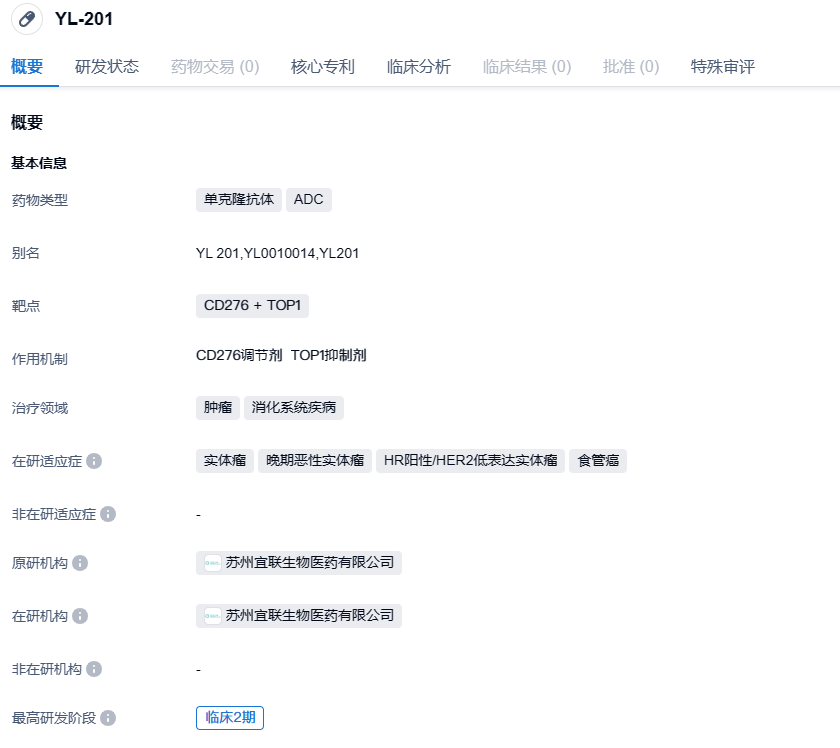Viewport: 840px width, 748px height.
Task: Open the 特殊审评 tab
Action: [723, 67]
